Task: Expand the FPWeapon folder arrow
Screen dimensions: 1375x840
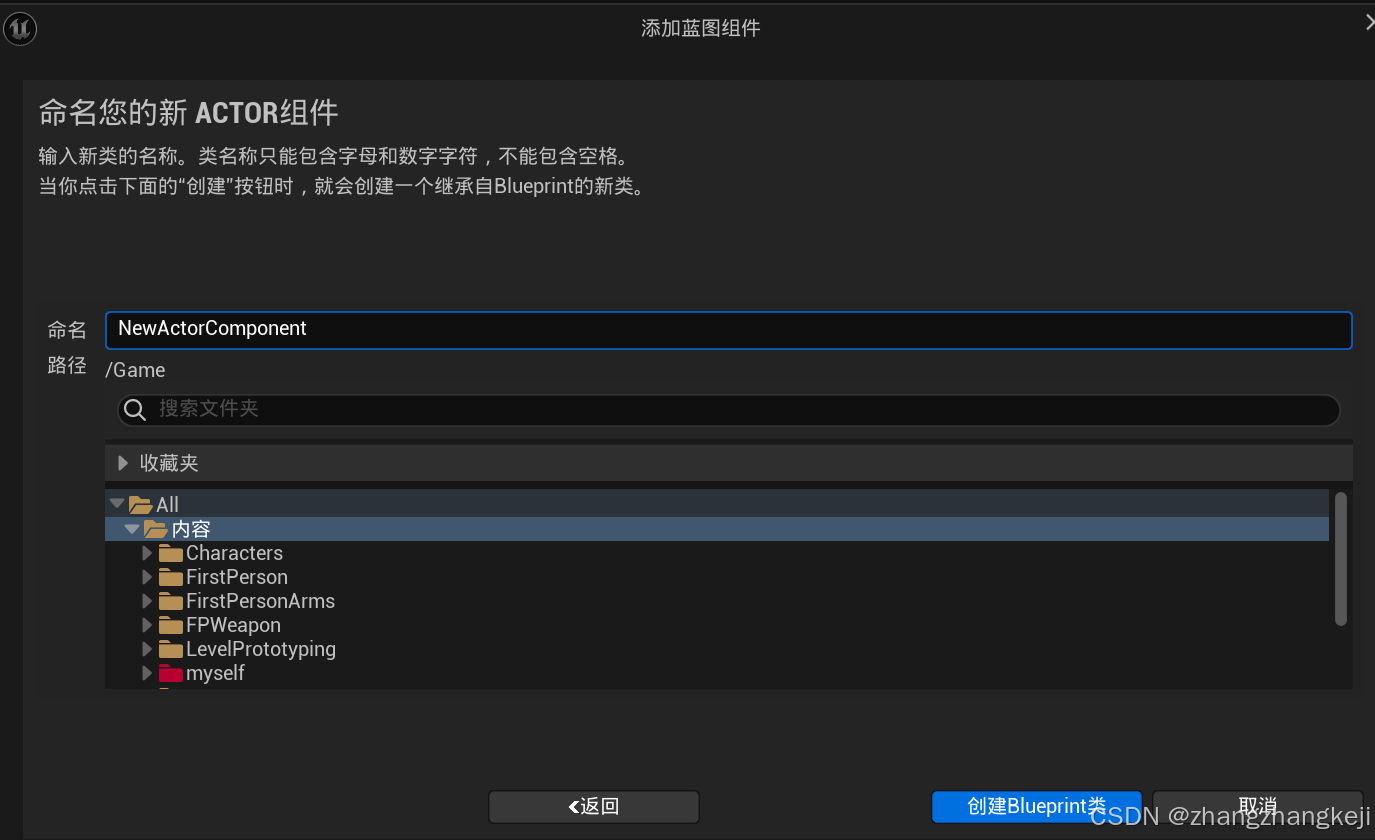Action: (x=147, y=625)
